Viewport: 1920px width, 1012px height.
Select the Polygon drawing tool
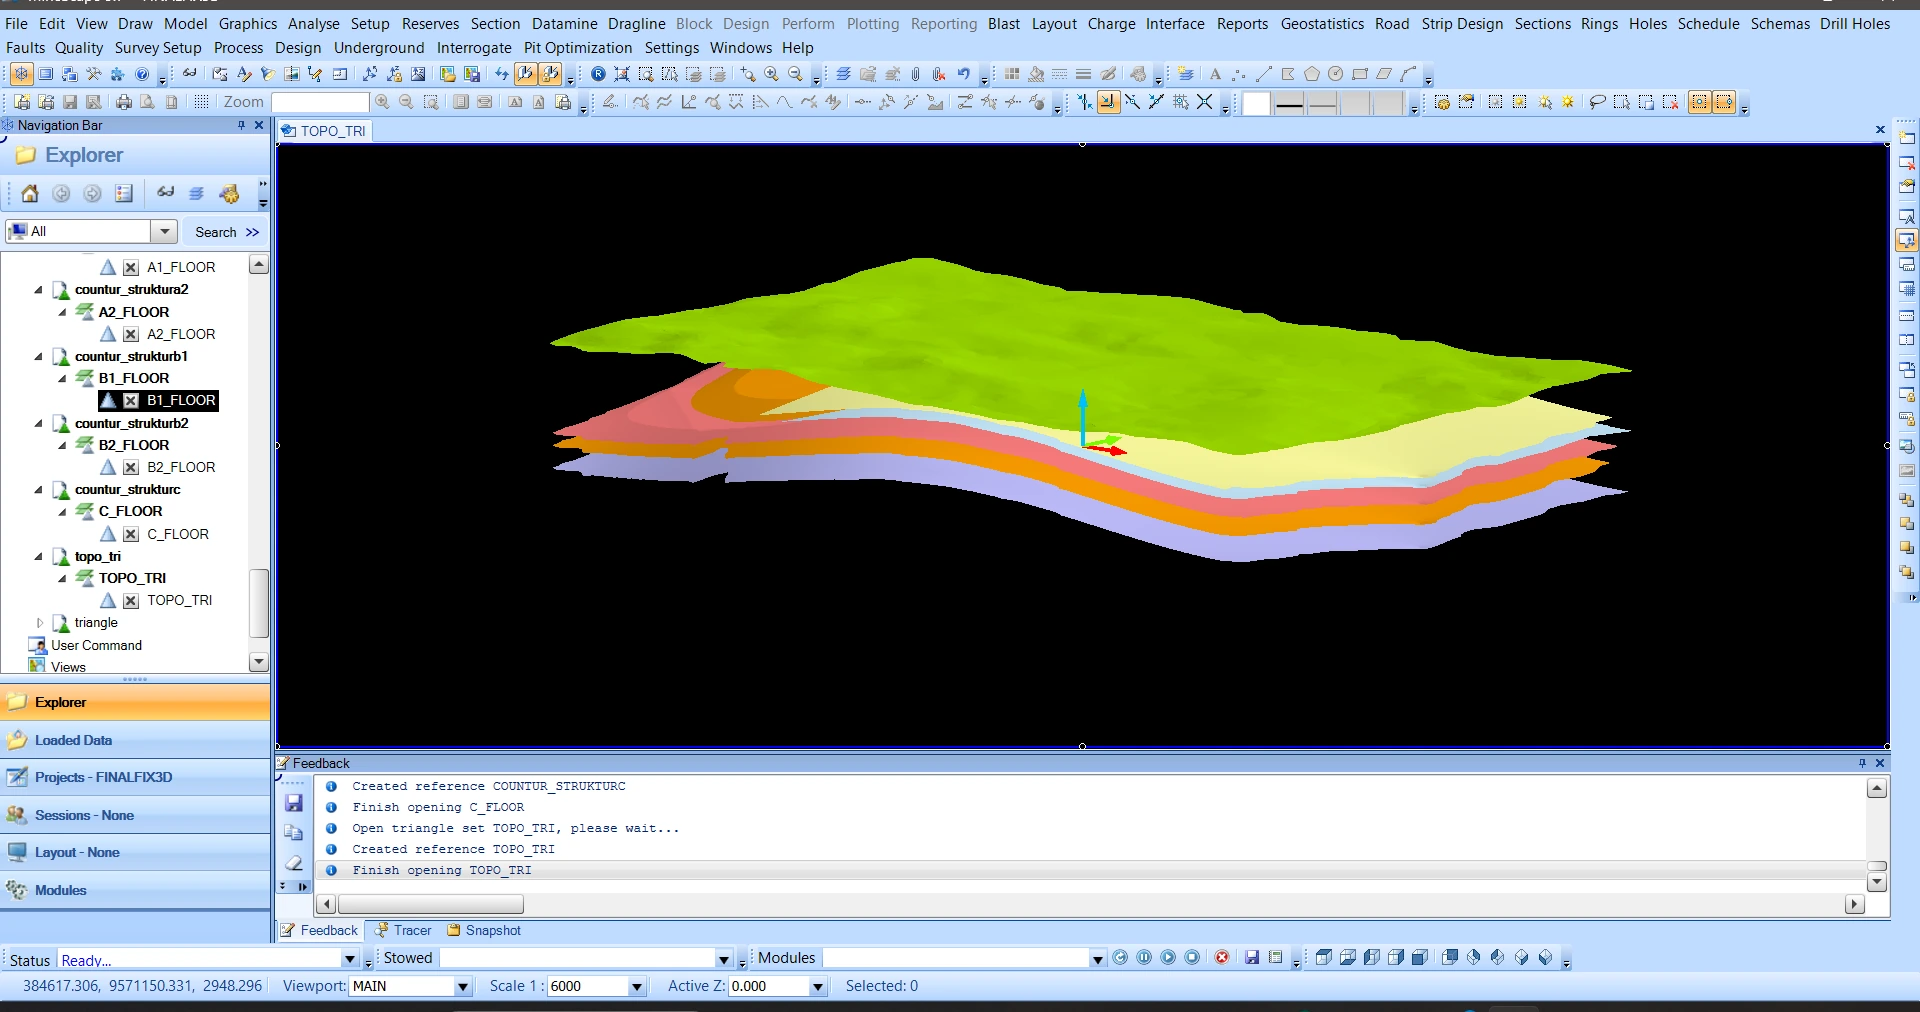[x=1312, y=74]
